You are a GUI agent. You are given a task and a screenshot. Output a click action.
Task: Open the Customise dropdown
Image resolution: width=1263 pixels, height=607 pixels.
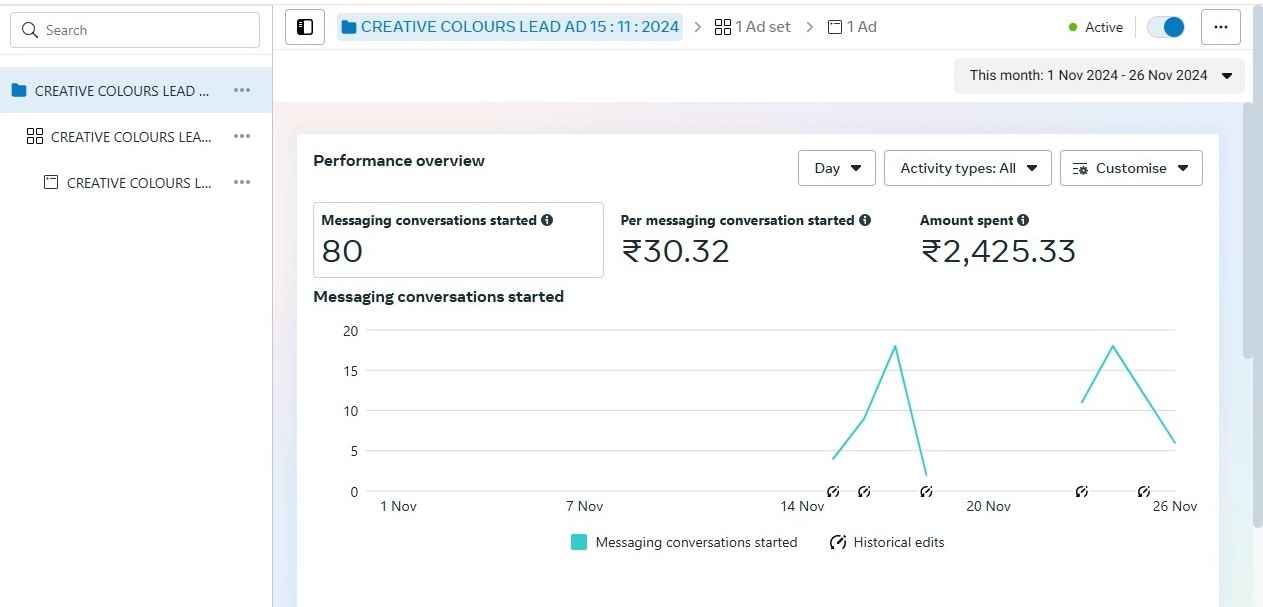[x=1131, y=168]
